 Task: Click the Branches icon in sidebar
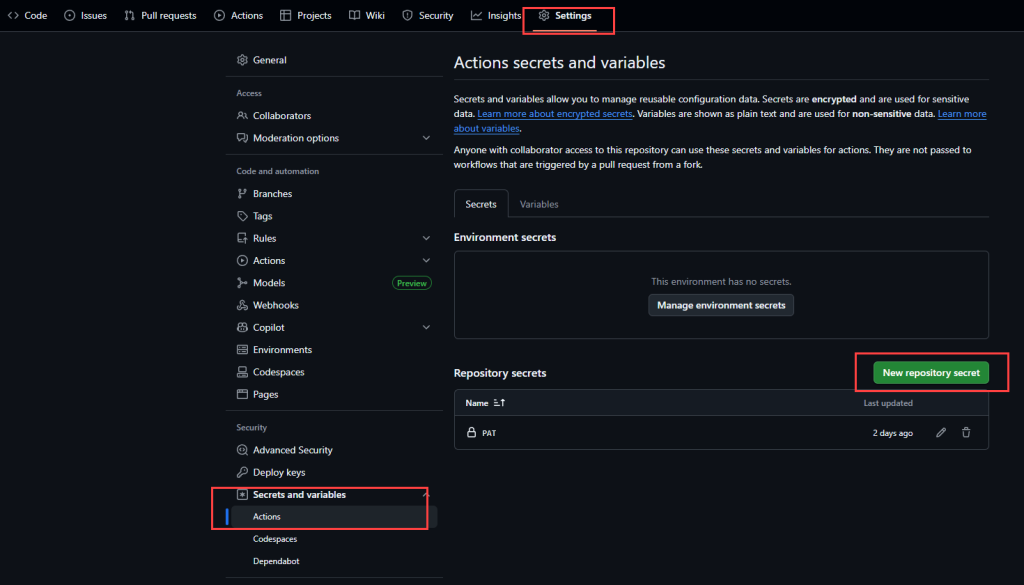(x=242, y=194)
